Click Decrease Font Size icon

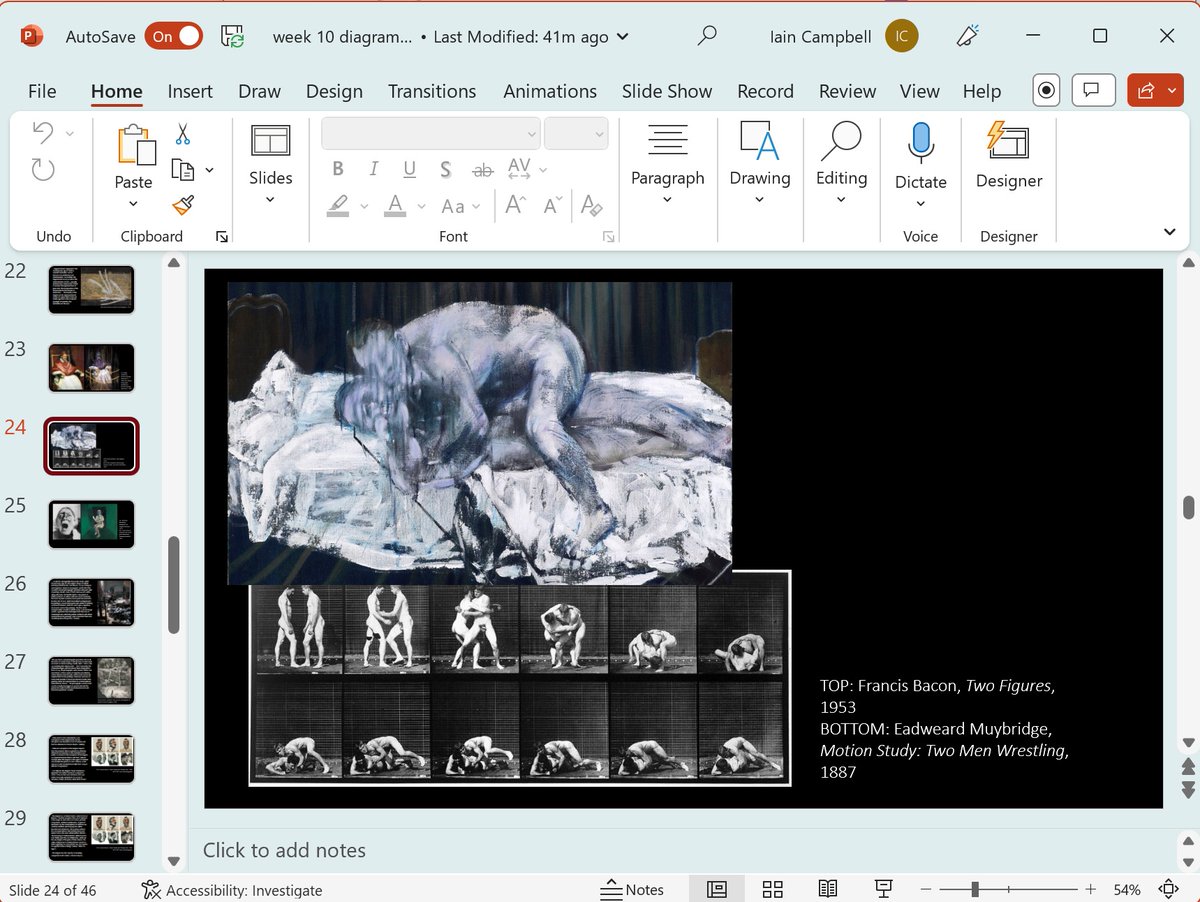[x=553, y=205]
